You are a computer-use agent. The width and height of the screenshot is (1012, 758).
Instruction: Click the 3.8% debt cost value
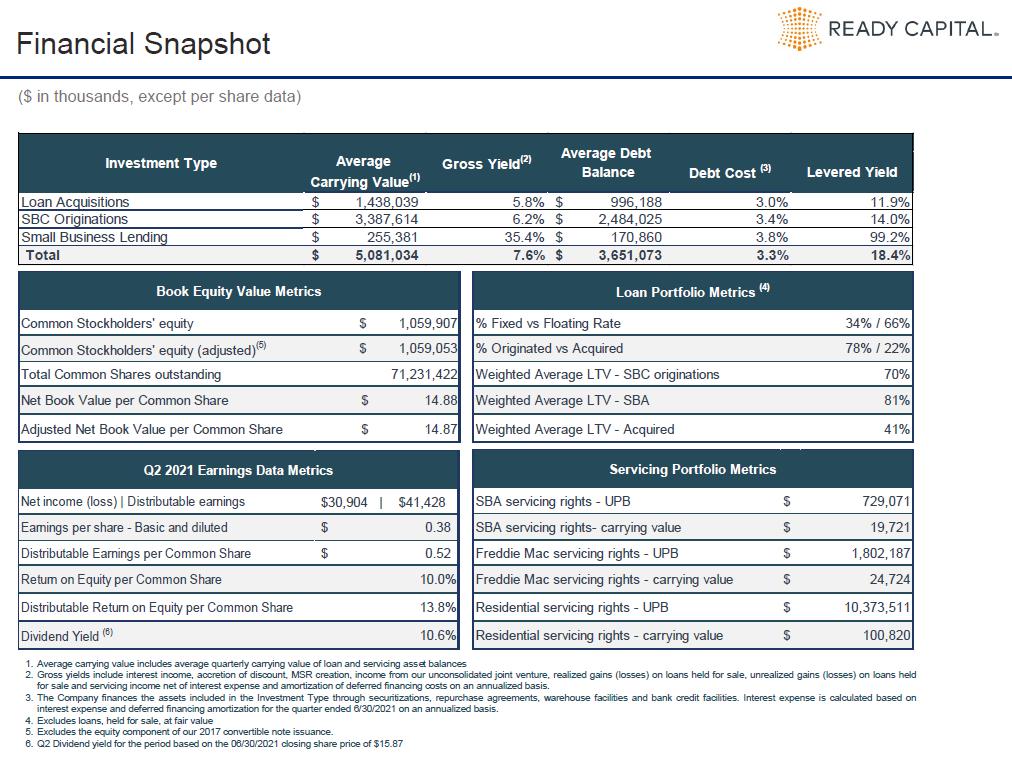[x=772, y=237]
